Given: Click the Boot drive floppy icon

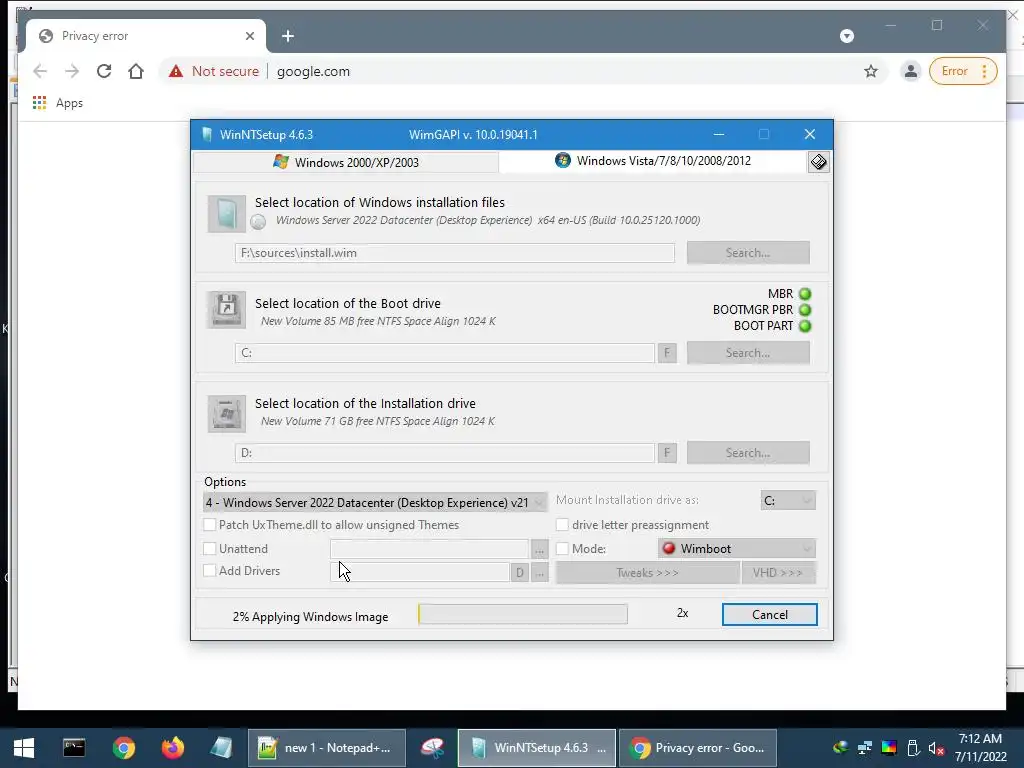Looking at the screenshot, I should click(227, 310).
